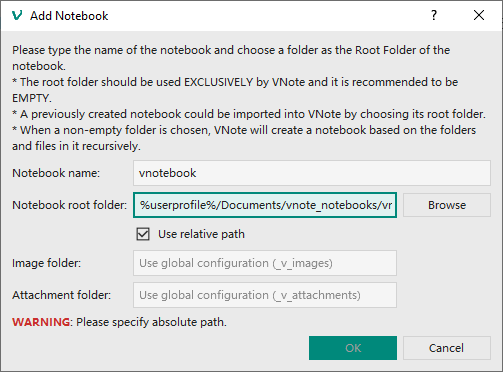This screenshot has width=503, height=372.
Task: Close the Add Notebook dialog
Action: (x=479, y=15)
